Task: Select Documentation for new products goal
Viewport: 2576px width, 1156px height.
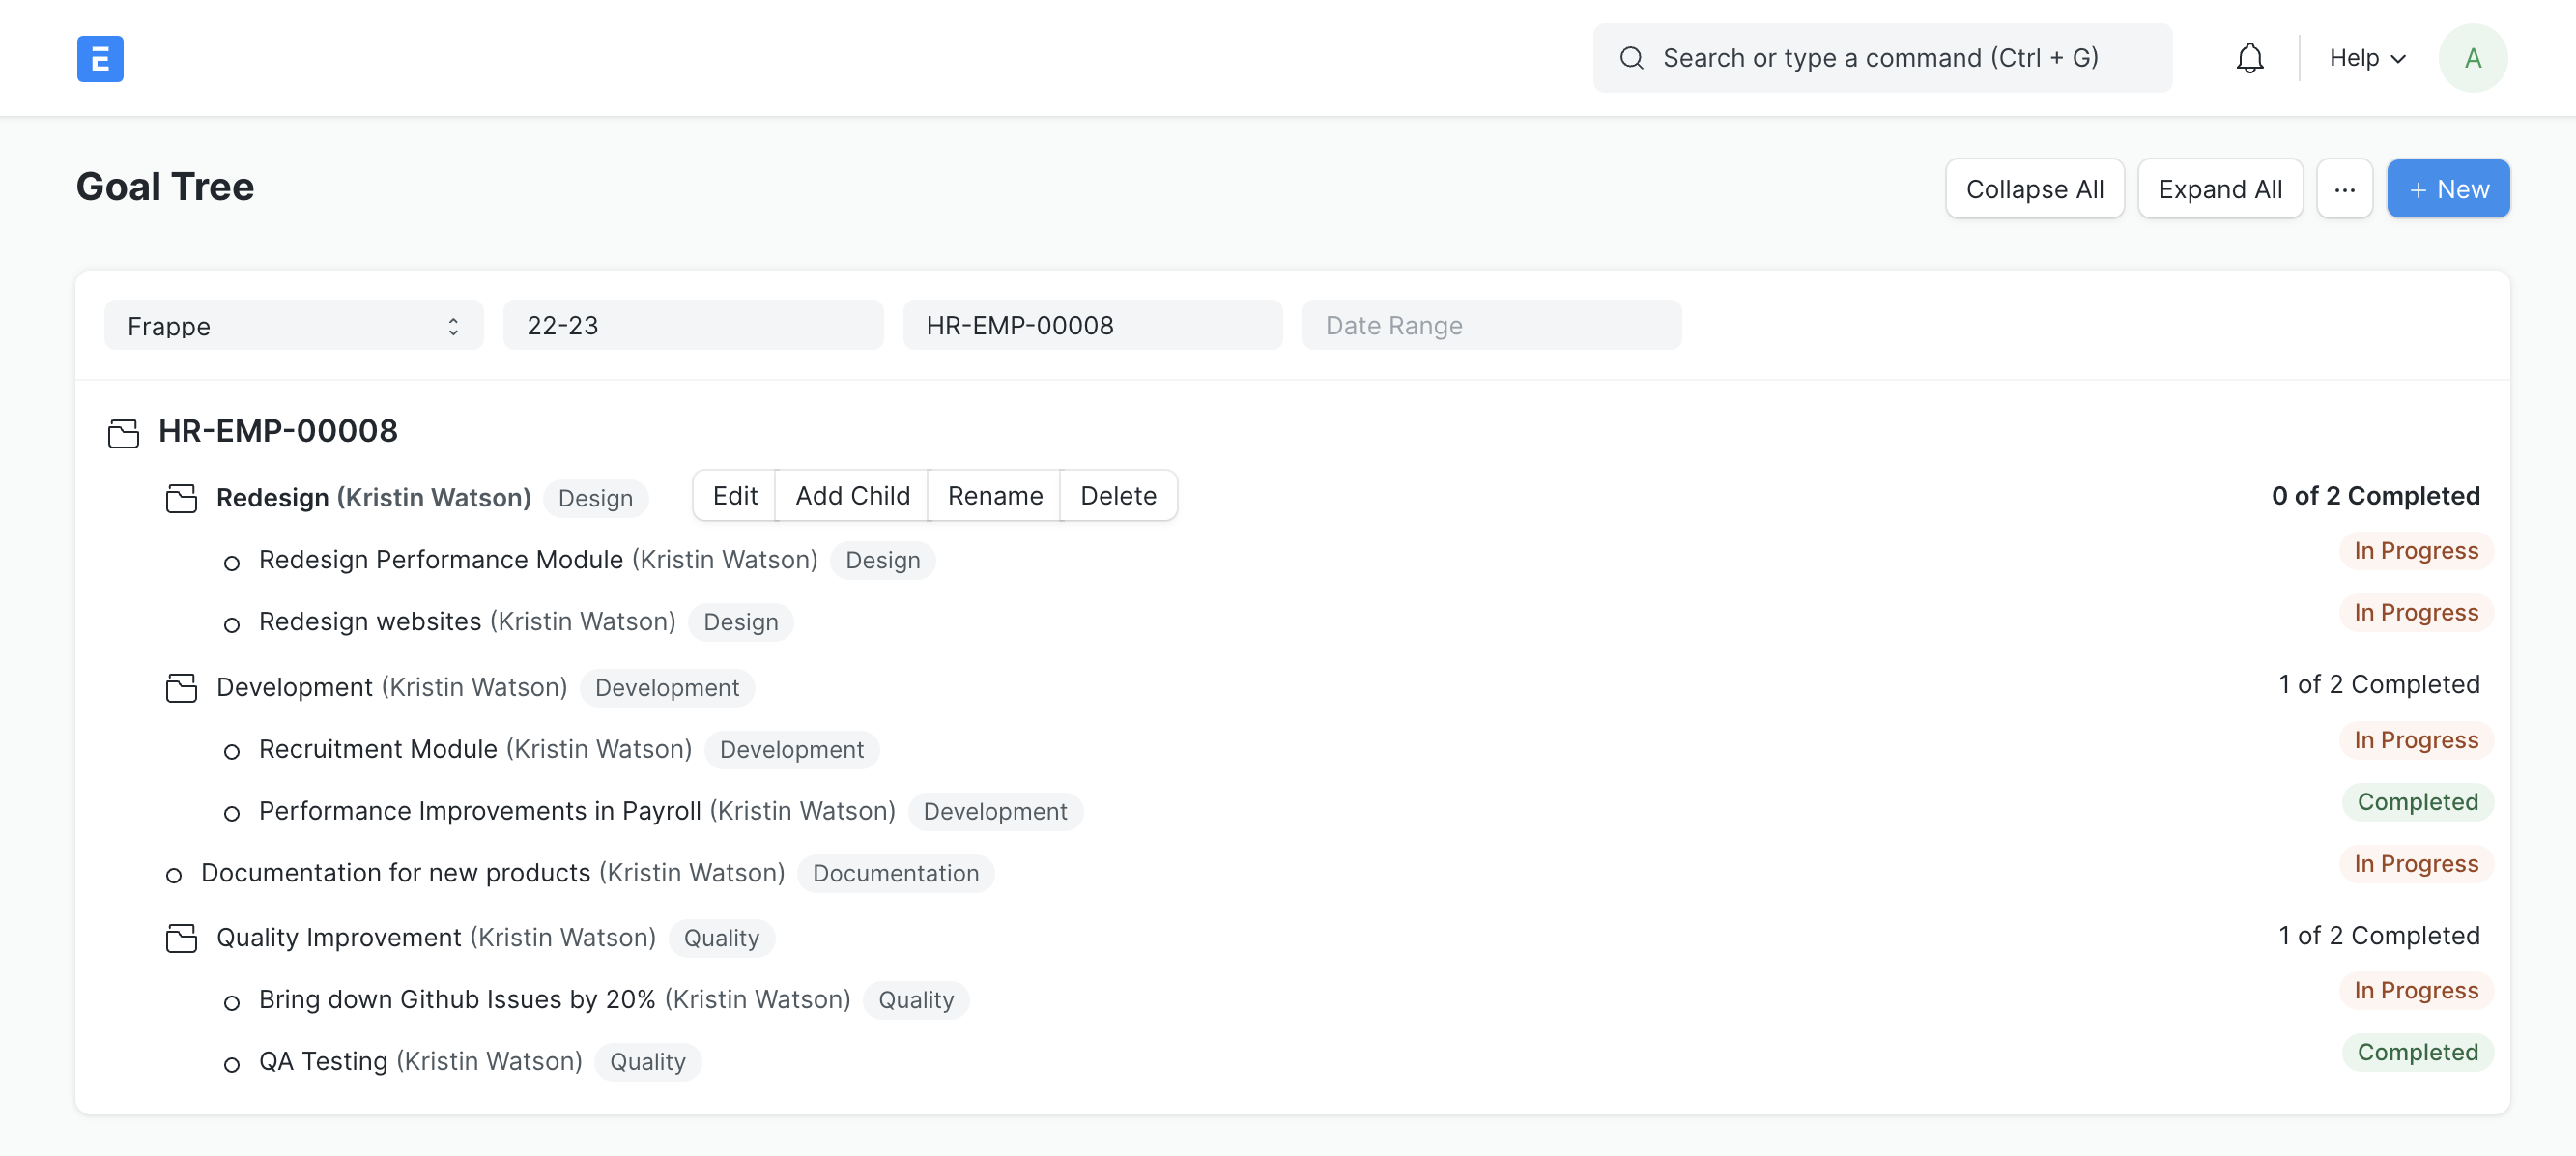Action: 395,873
